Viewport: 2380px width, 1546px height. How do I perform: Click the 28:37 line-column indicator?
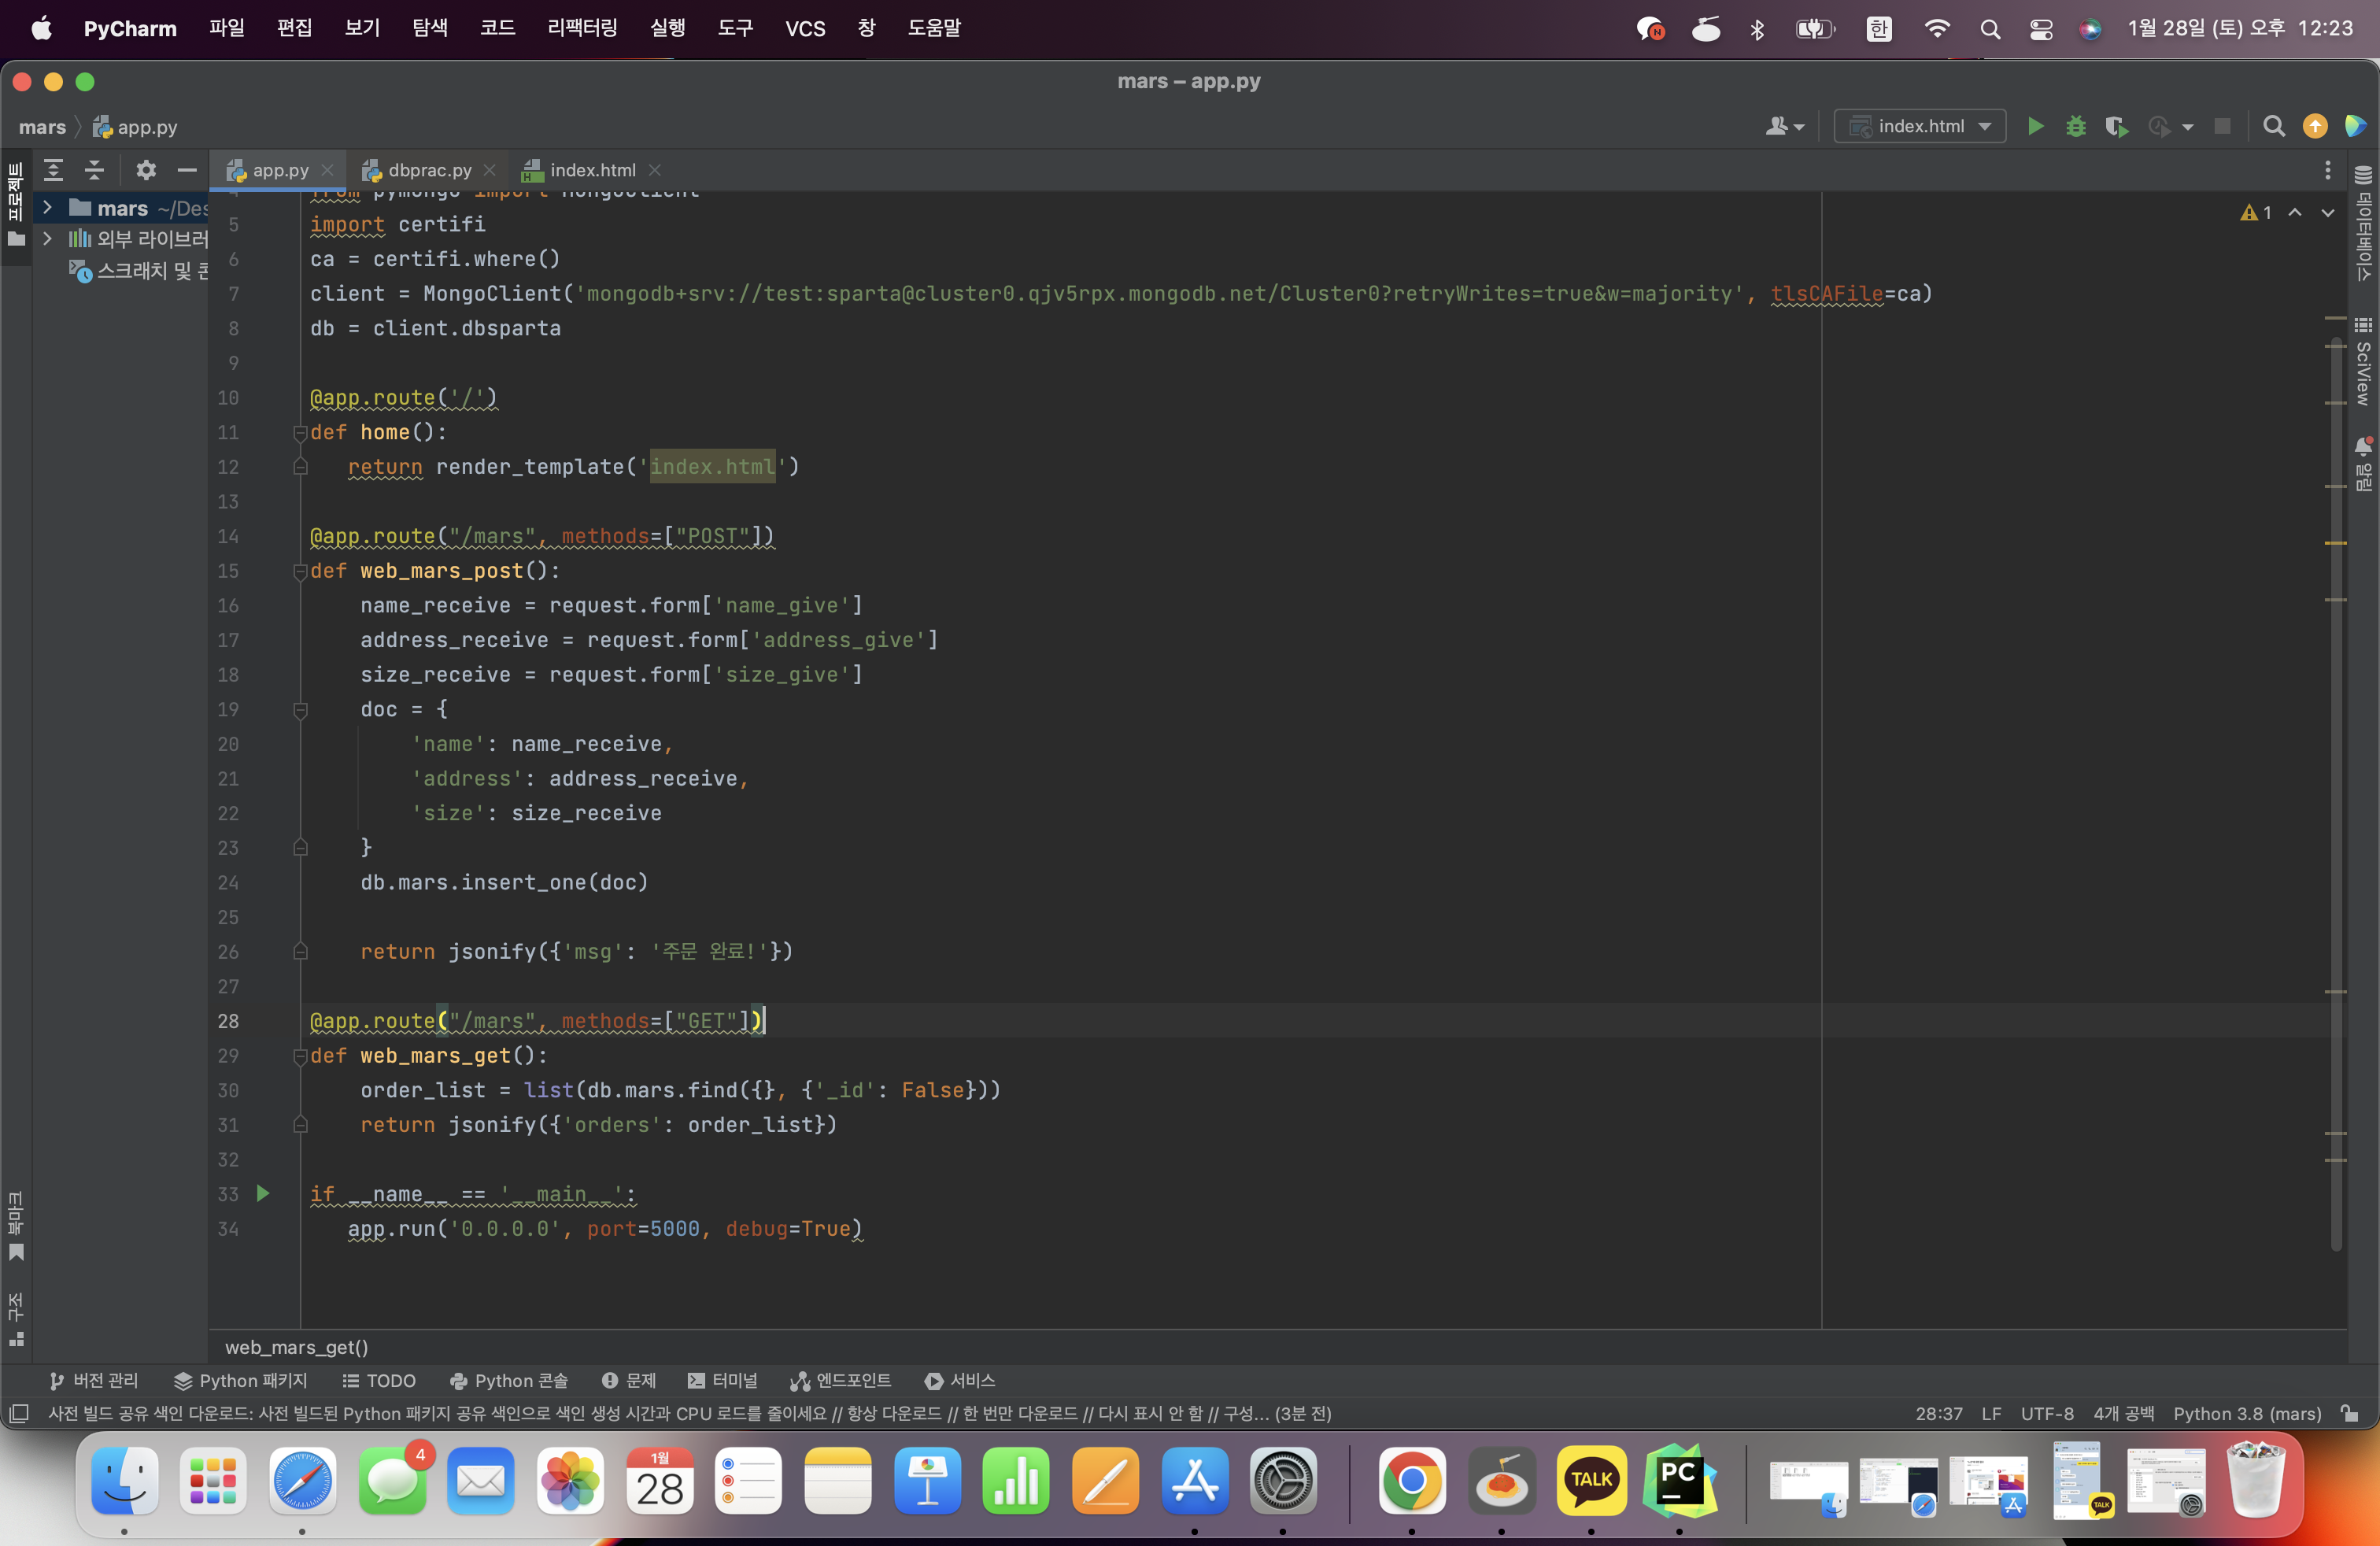pos(1939,1413)
